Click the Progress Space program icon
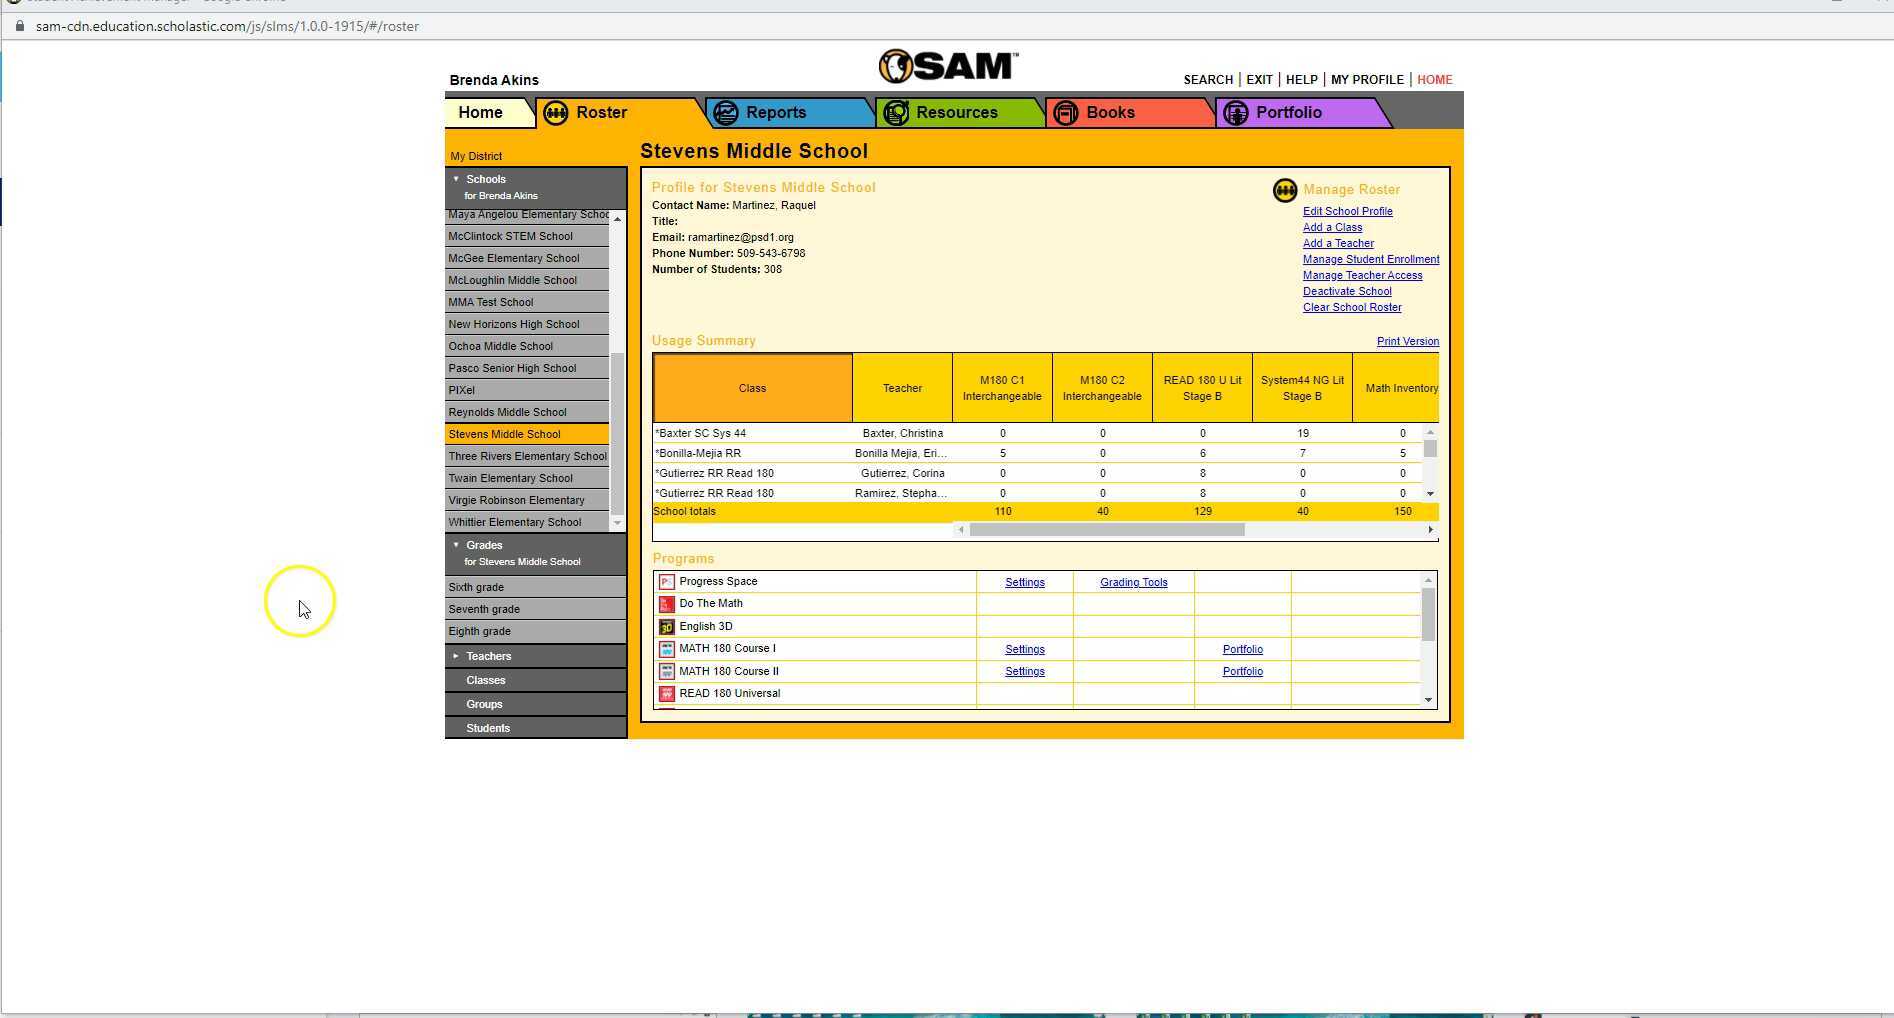 (x=667, y=581)
